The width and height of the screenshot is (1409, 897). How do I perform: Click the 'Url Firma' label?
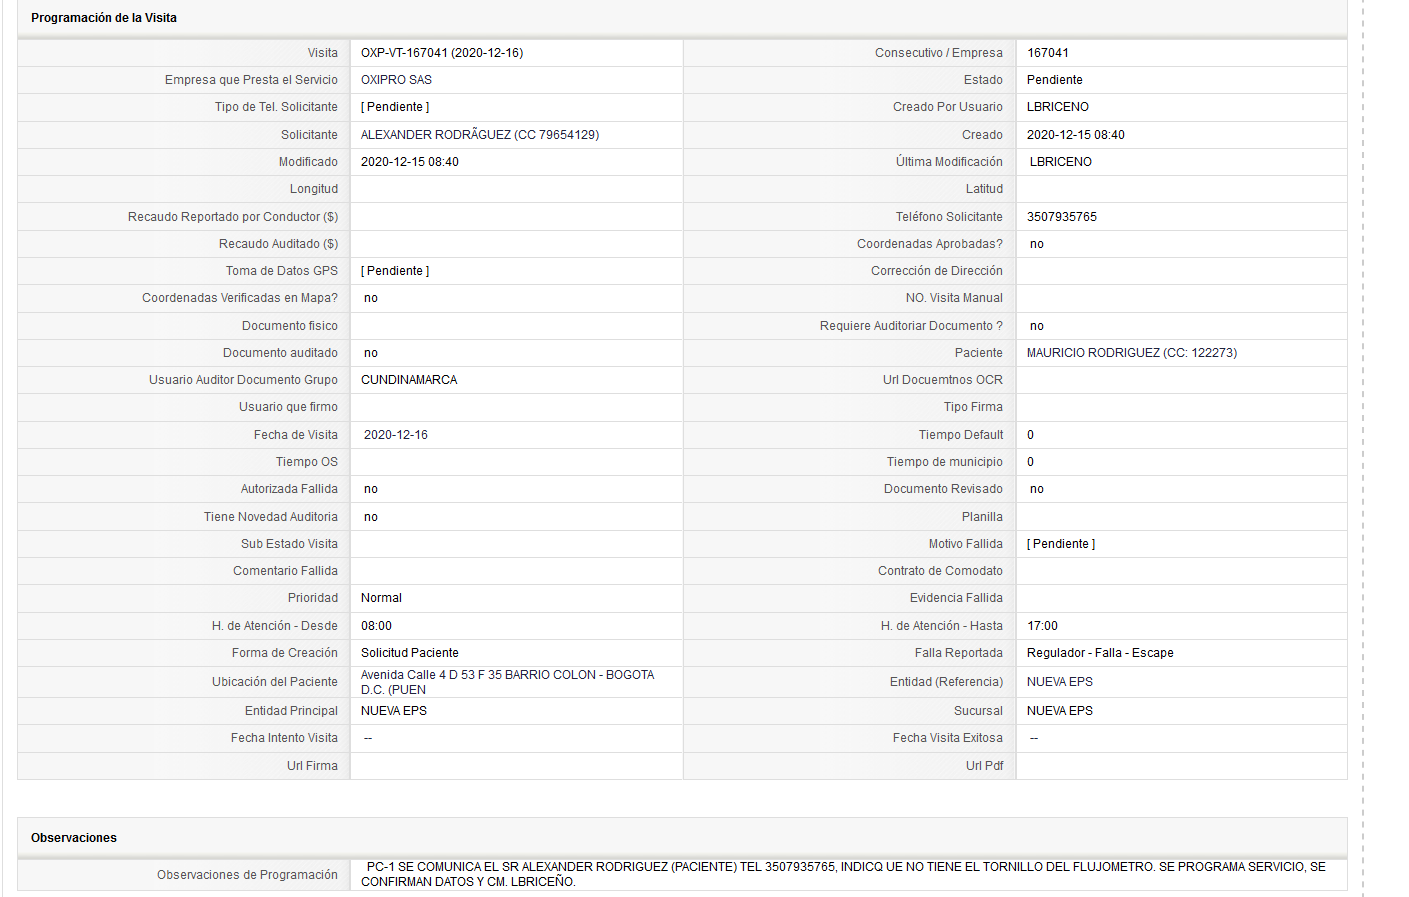312,766
